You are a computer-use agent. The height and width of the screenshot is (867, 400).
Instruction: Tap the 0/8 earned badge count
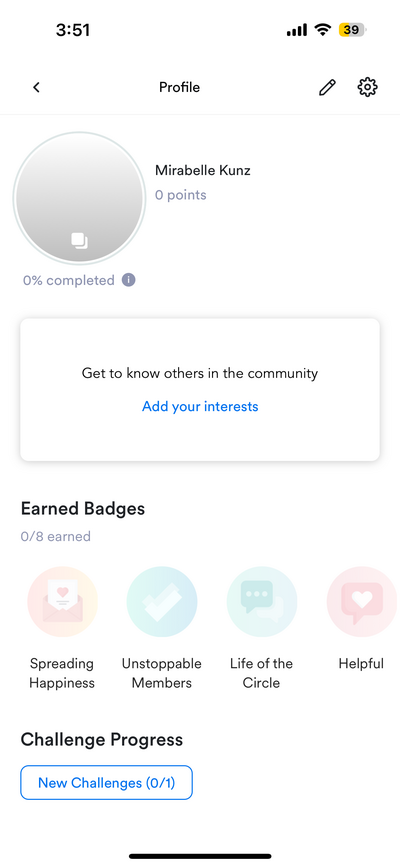click(55, 536)
